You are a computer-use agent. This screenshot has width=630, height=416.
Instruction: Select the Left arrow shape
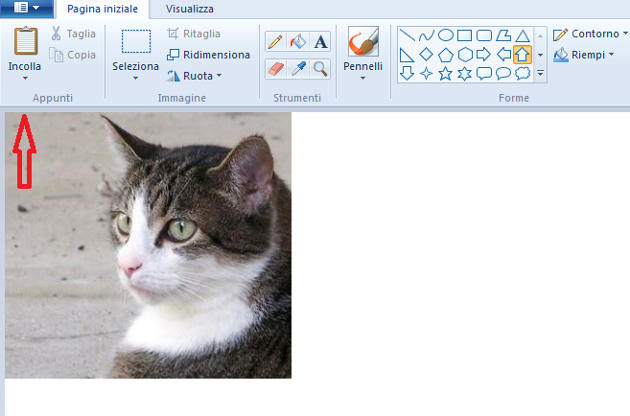(x=503, y=54)
